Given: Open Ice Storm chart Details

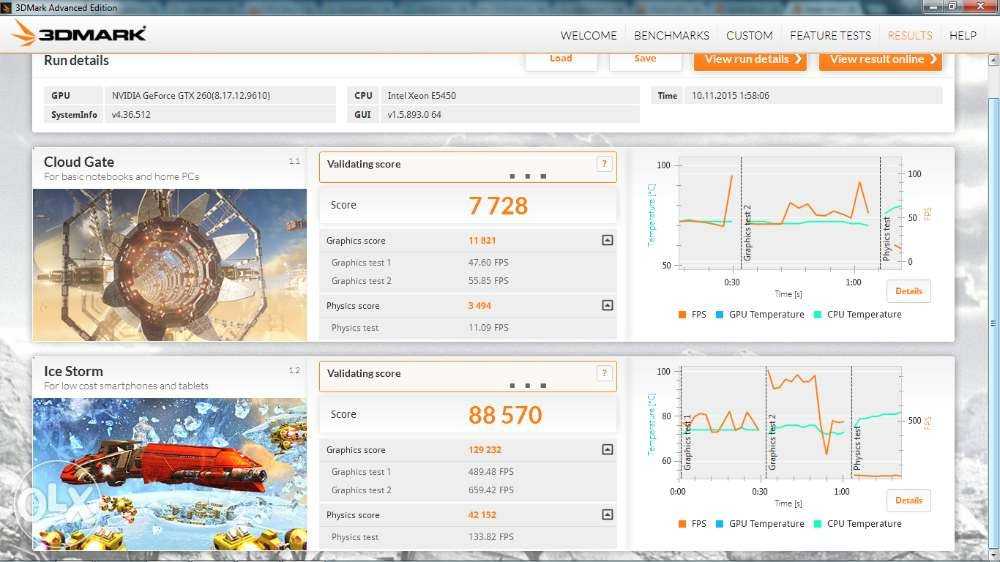Looking at the screenshot, I should pyautogui.click(x=908, y=500).
